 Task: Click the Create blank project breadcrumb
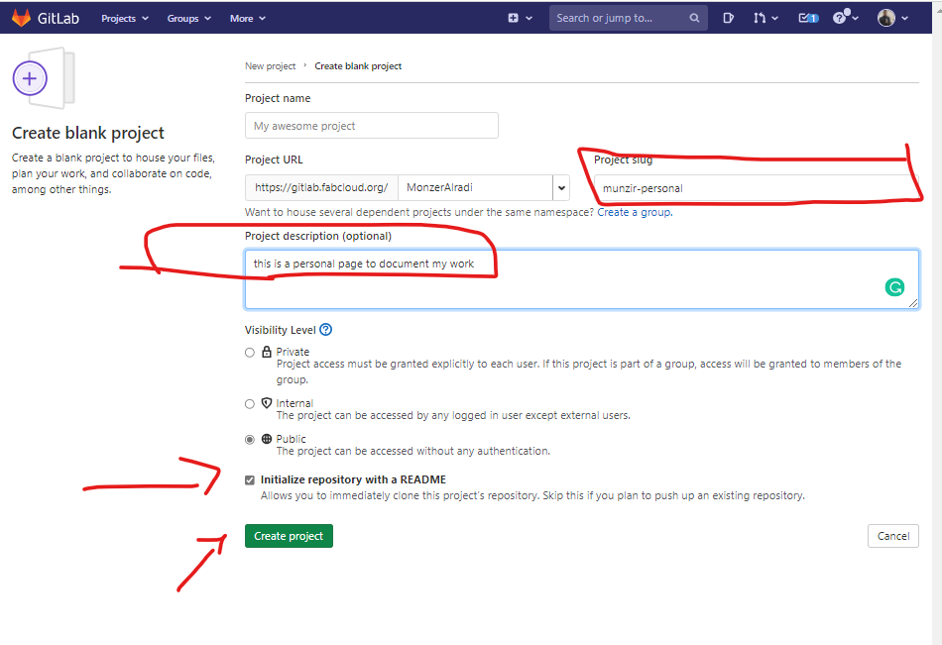(358, 66)
